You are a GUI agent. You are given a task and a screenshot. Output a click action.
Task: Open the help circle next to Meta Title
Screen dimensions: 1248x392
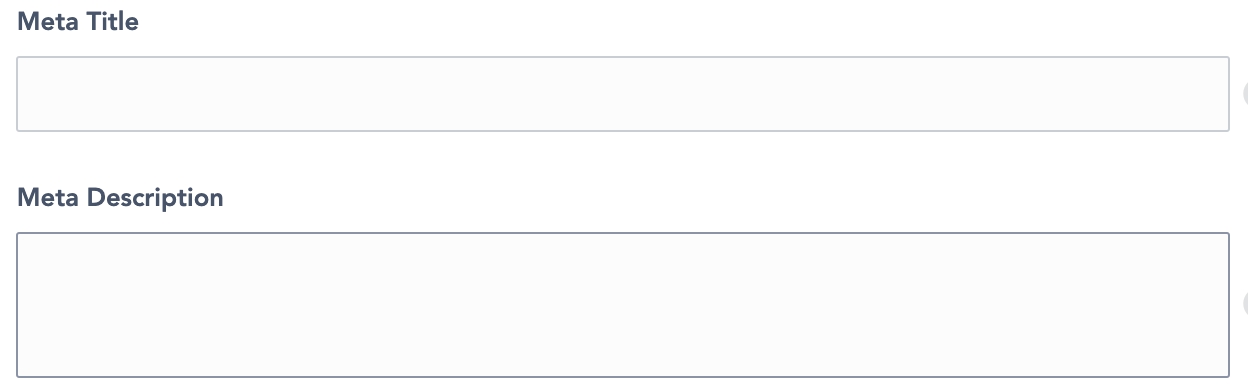(1245, 94)
